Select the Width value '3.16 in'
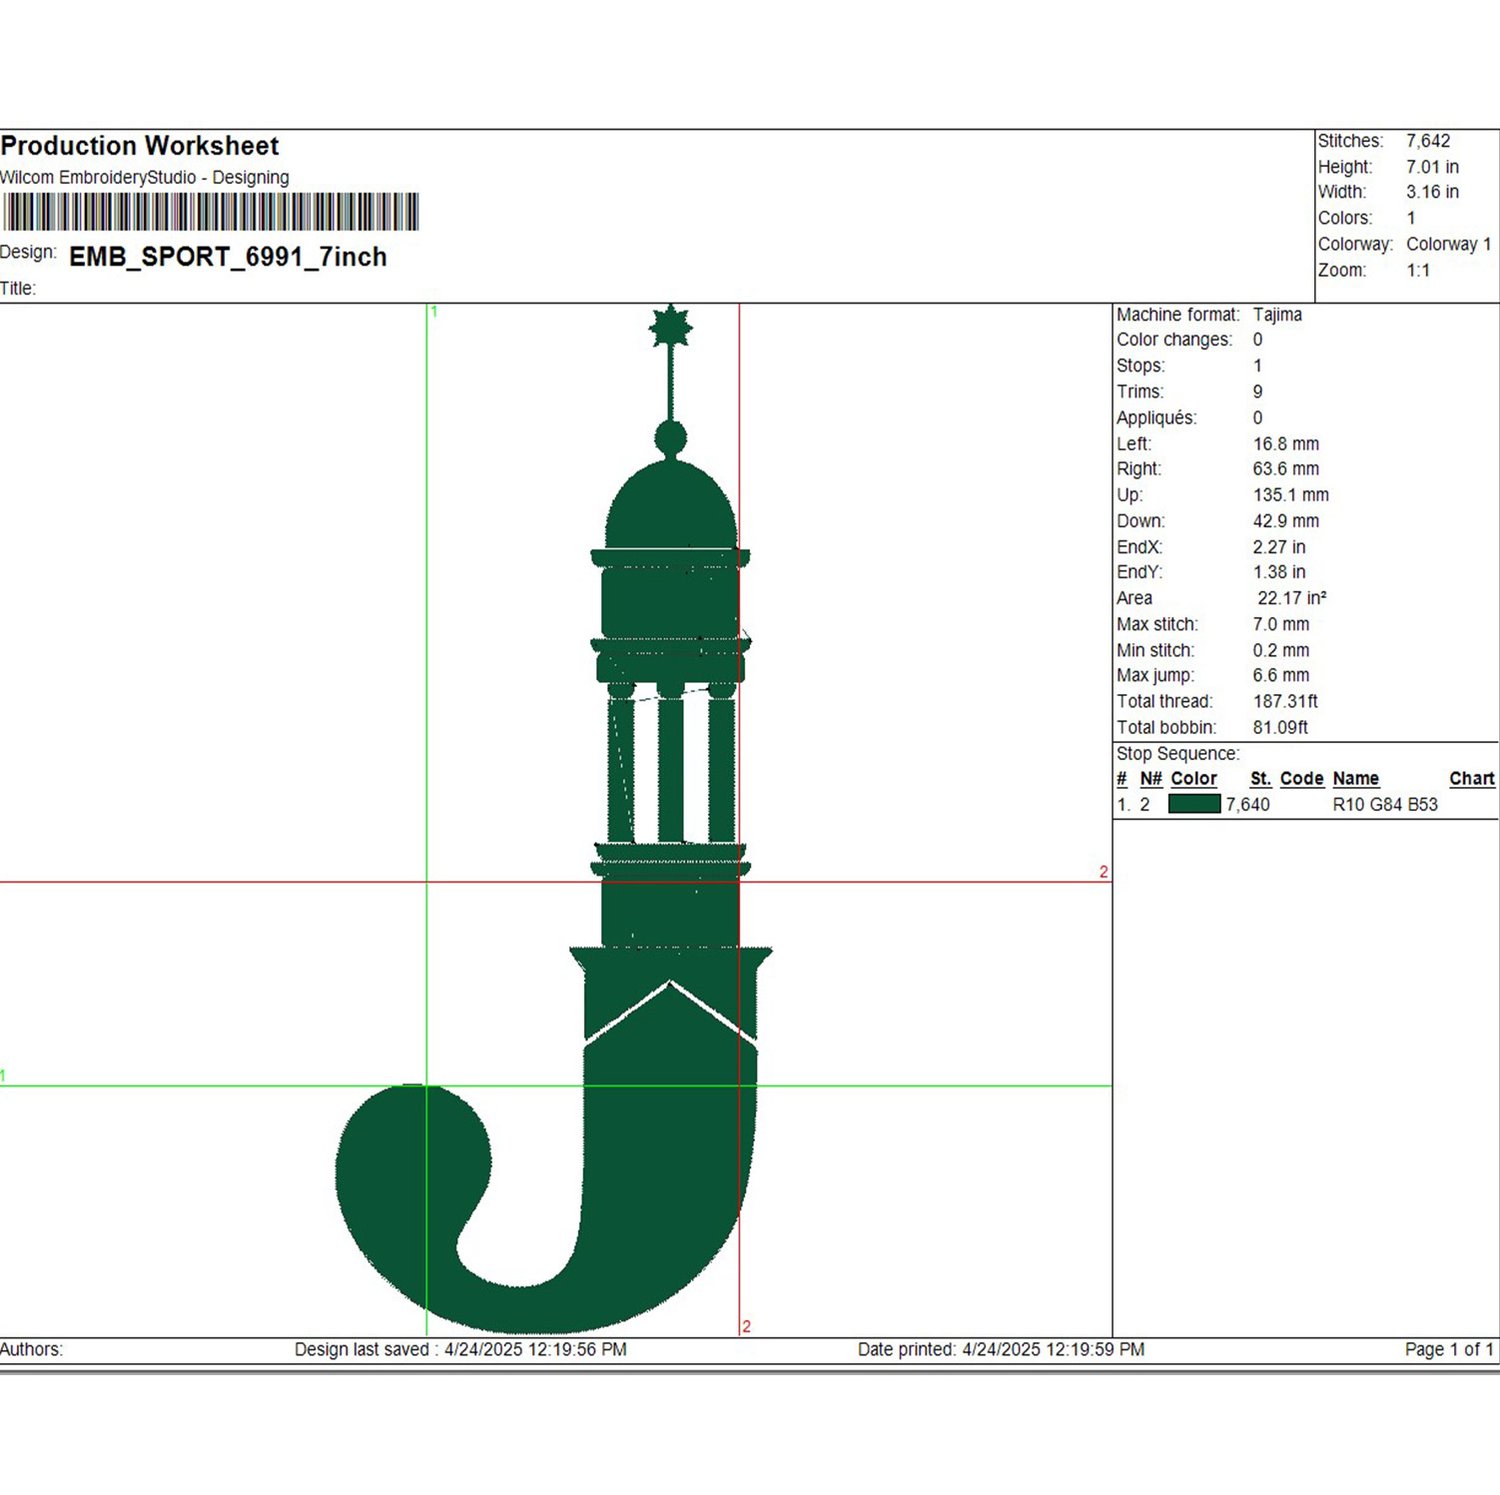Viewport: 1500px width, 1495px height. [x=1432, y=192]
